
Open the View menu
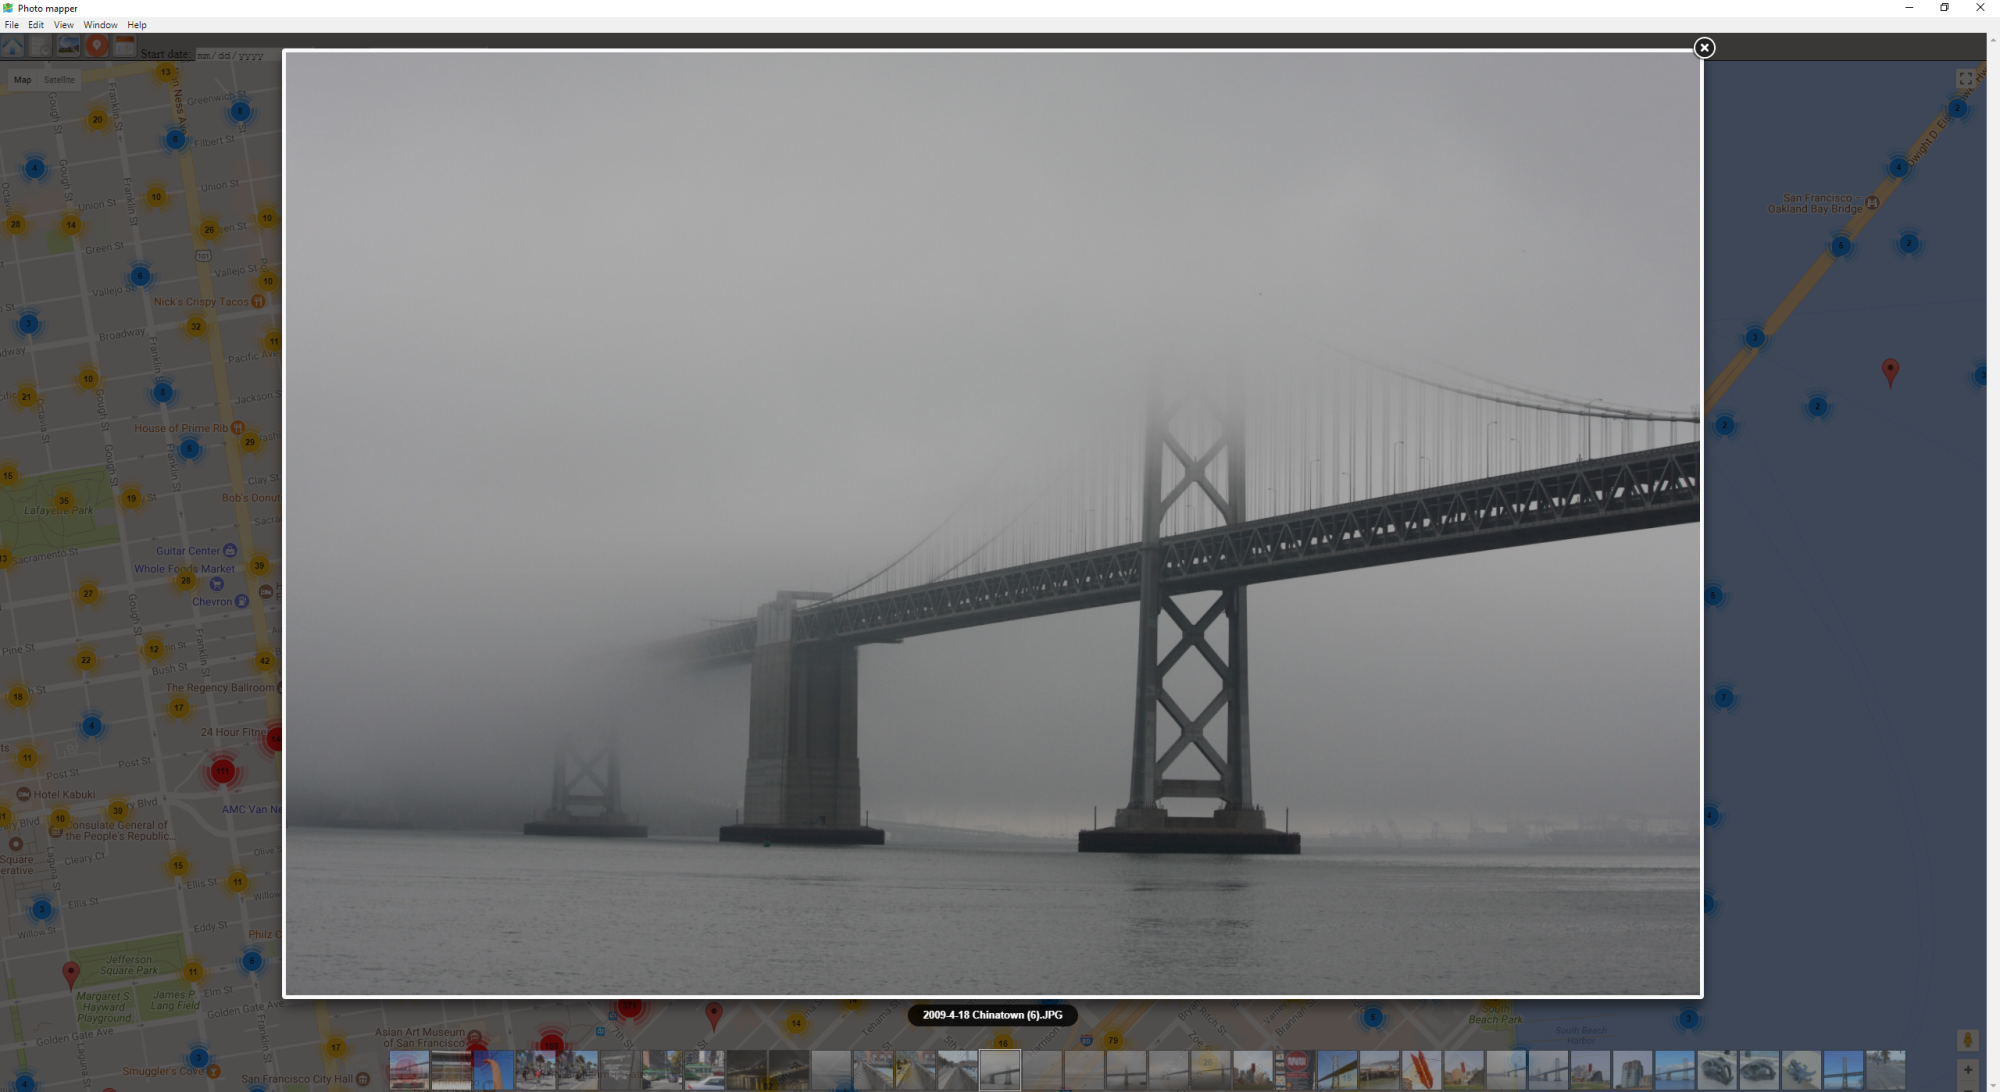click(63, 25)
